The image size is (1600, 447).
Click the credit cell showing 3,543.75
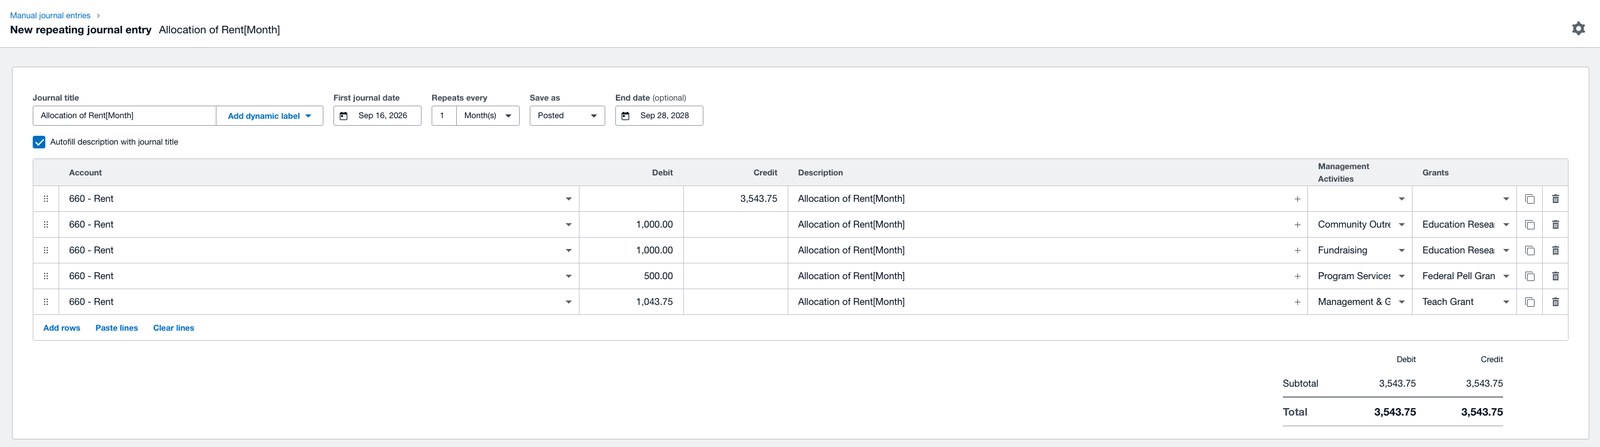[x=735, y=199]
